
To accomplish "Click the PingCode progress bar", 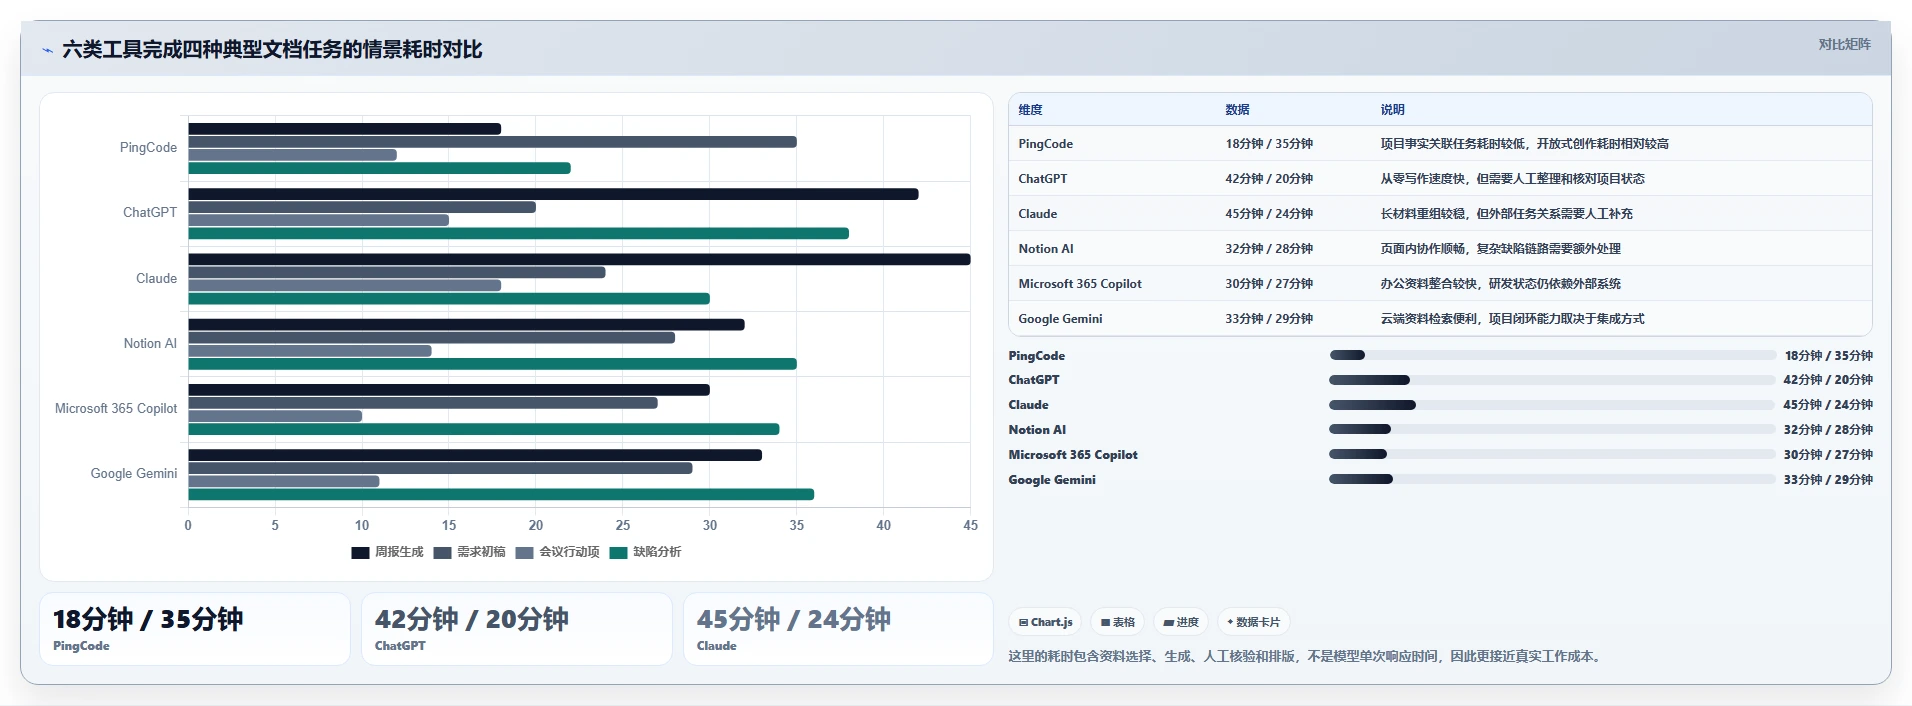I will point(1552,355).
